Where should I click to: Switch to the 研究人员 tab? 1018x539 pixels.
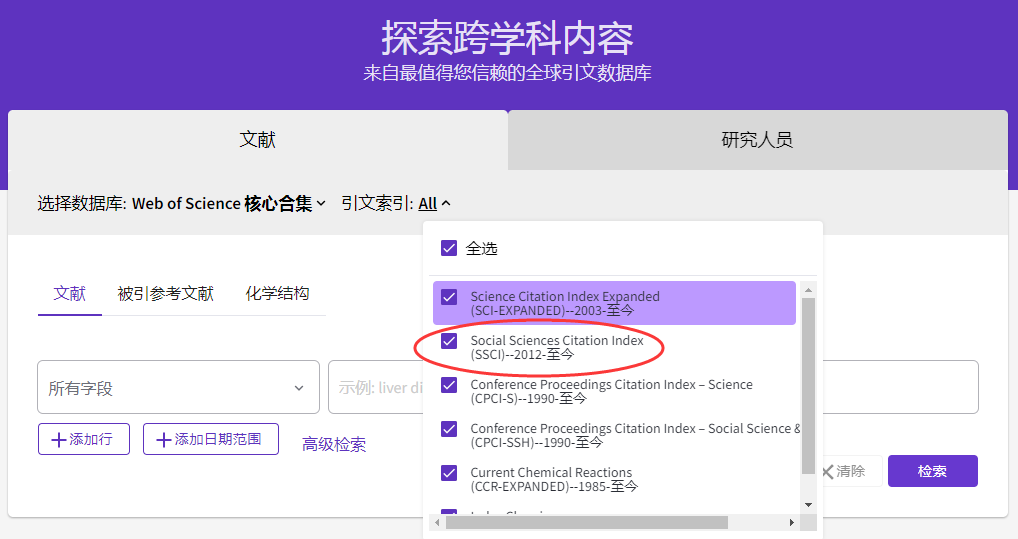[757, 140]
